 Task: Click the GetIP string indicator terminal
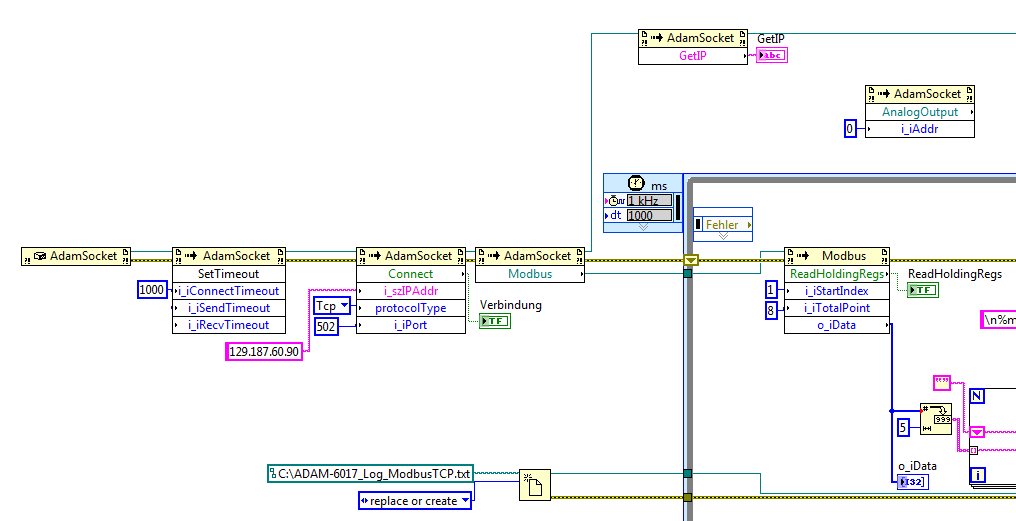point(772,56)
